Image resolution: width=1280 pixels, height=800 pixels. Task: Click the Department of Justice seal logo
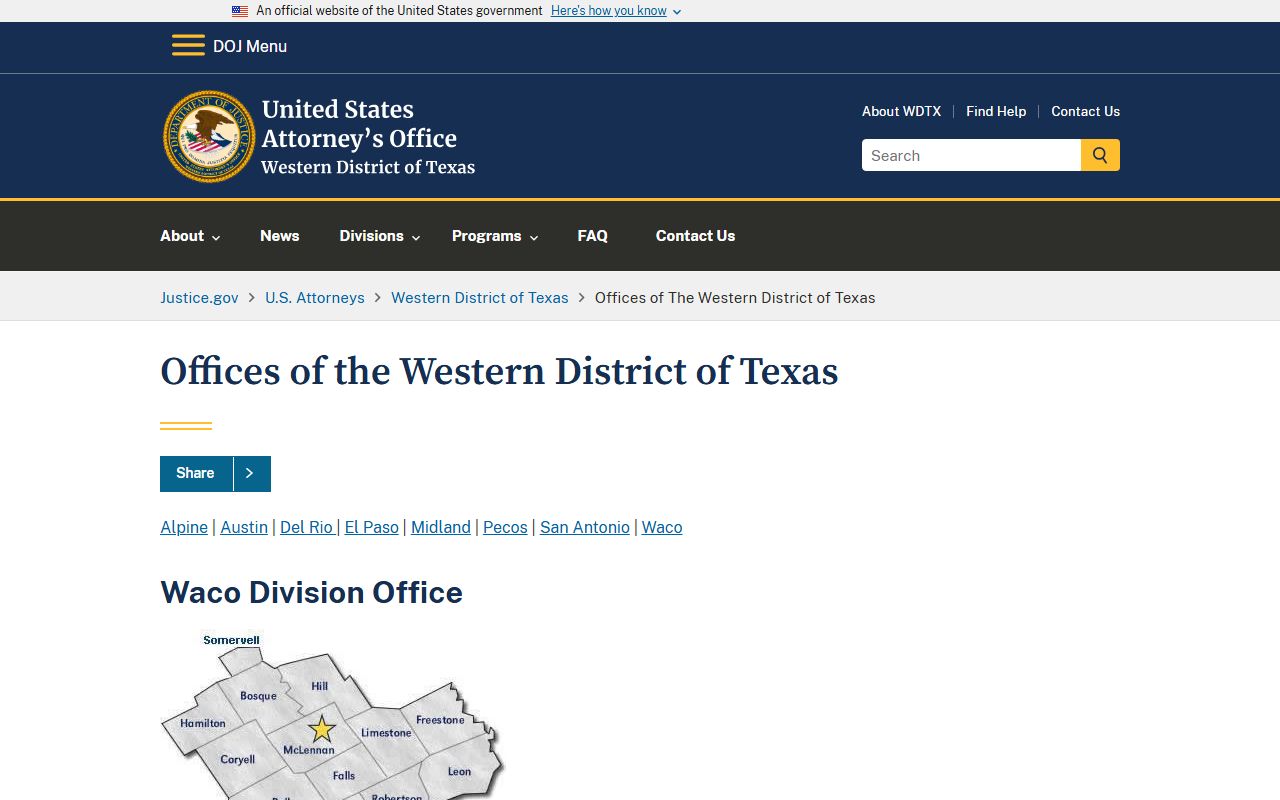pyautogui.click(x=209, y=136)
